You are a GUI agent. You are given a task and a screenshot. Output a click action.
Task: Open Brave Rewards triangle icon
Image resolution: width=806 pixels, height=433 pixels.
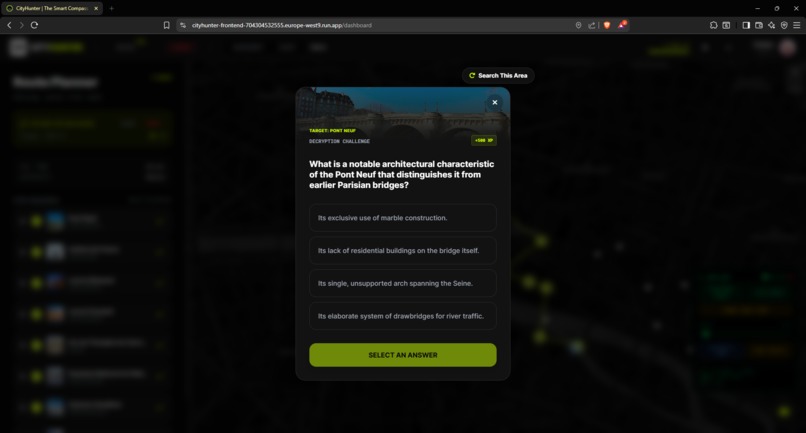pos(621,25)
